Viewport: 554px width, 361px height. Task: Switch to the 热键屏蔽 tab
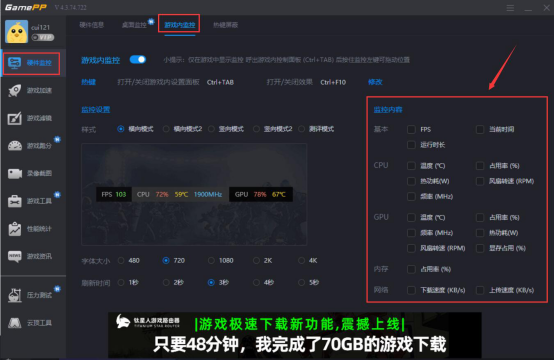[x=225, y=25]
